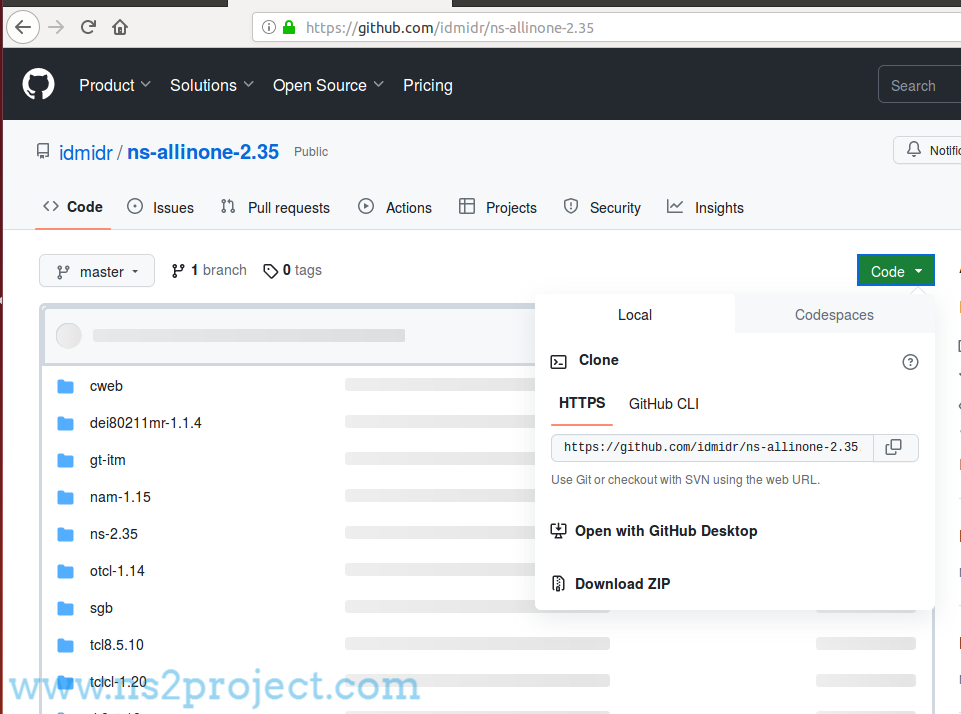Open the nam-1.15 folder
The height and width of the screenshot is (714, 961).
point(120,497)
